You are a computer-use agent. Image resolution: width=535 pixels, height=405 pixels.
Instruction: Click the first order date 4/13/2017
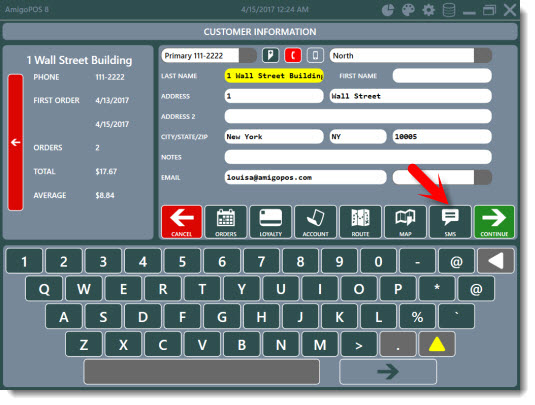coord(112,100)
